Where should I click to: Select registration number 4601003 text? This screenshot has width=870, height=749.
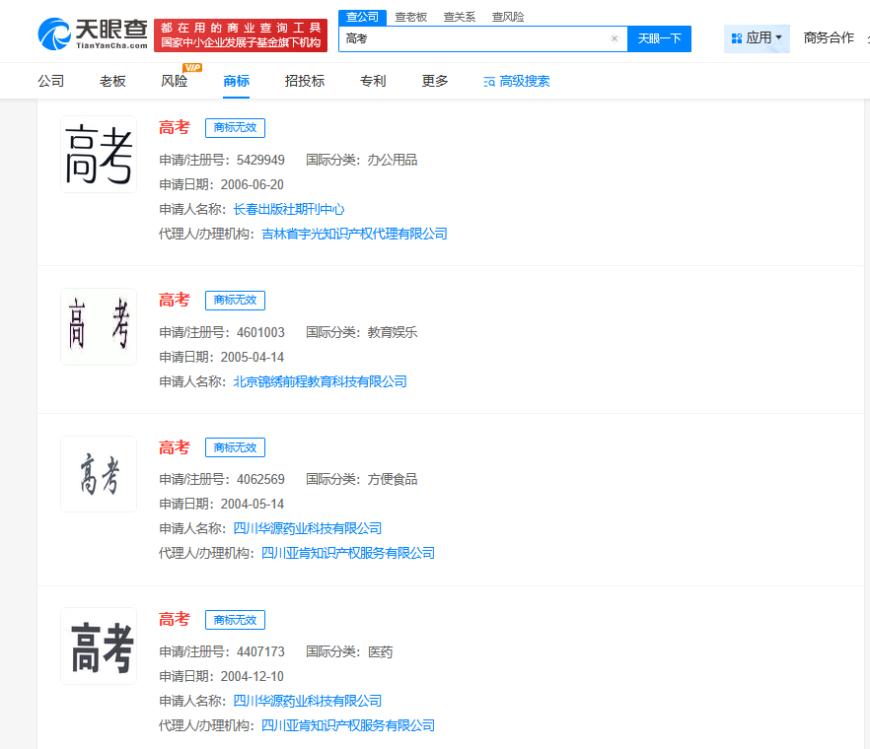click(260, 332)
